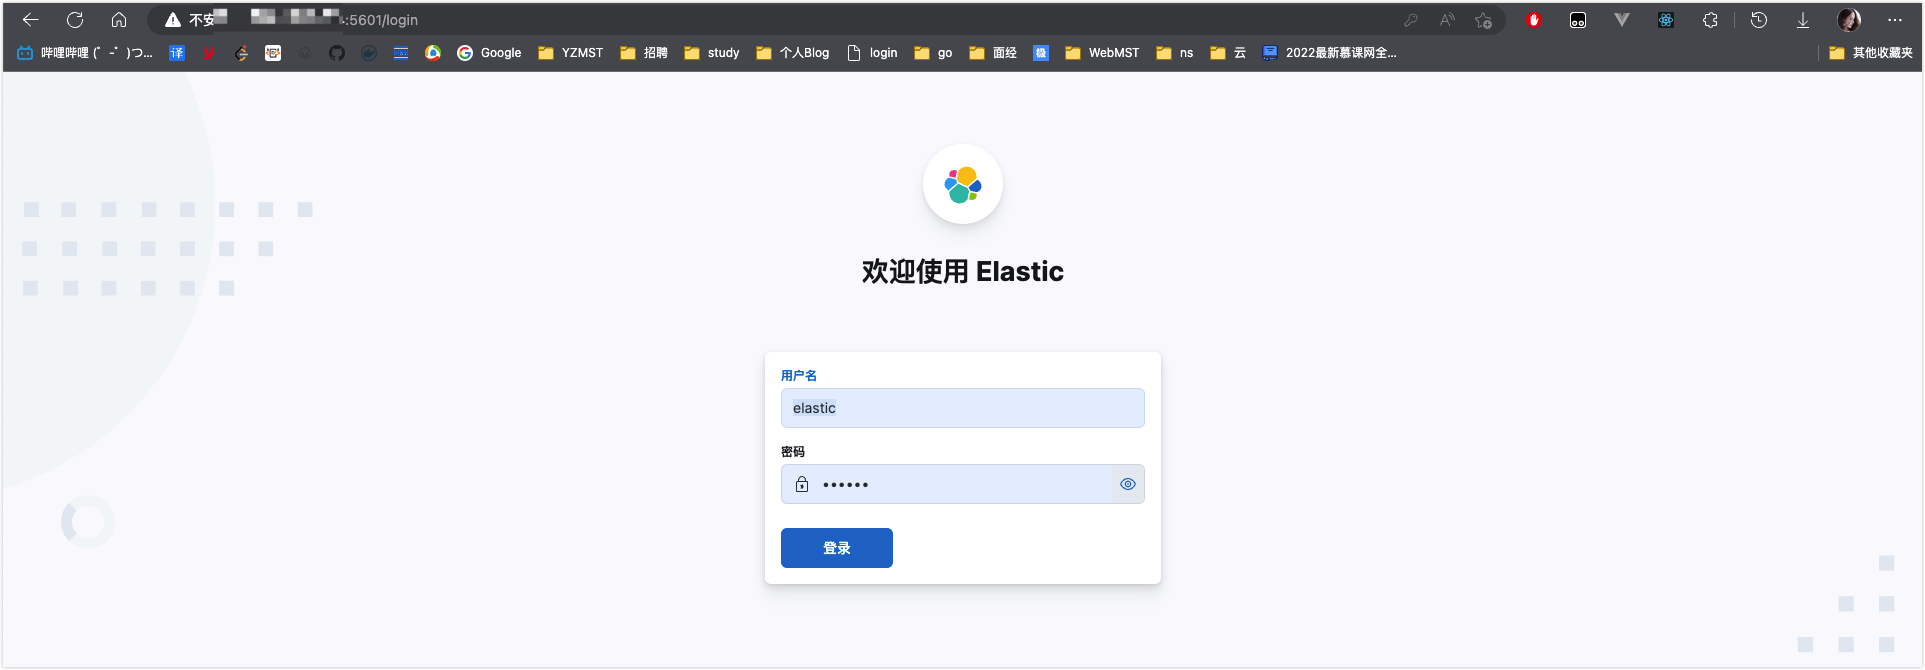Open the login page bookmark
This screenshot has width=1925, height=670.
click(873, 53)
